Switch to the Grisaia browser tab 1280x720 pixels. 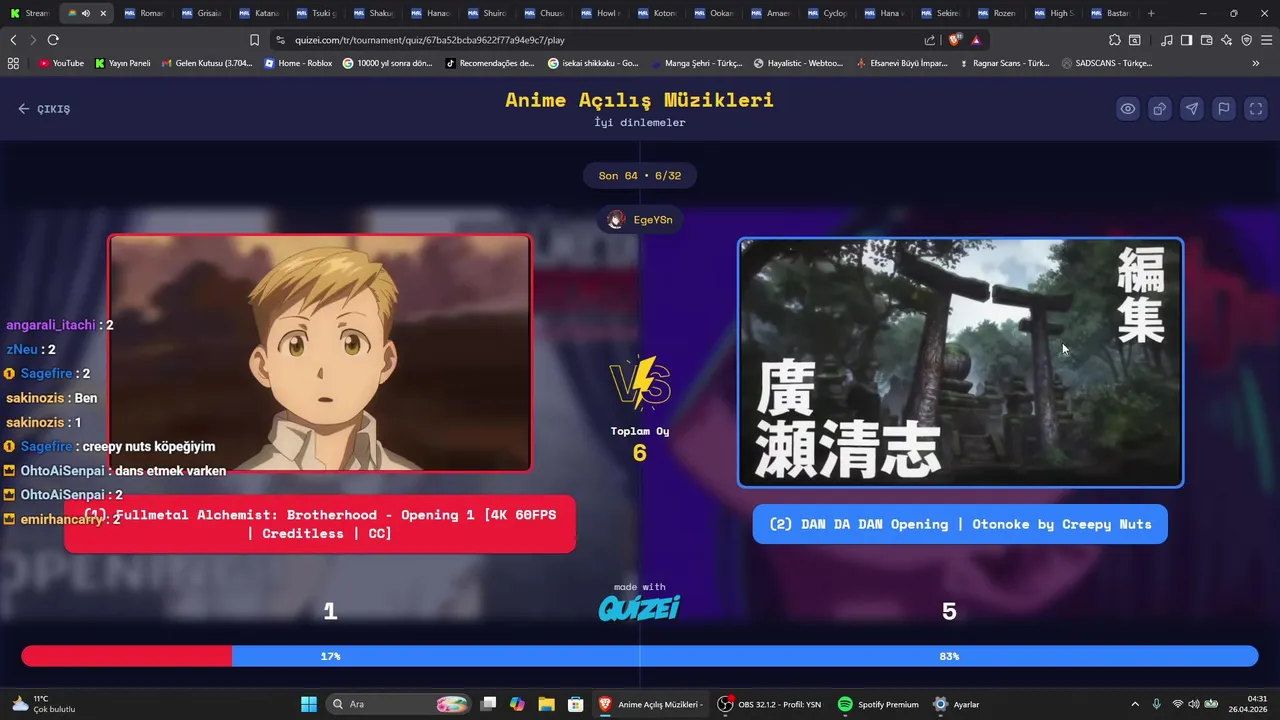[202, 13]
